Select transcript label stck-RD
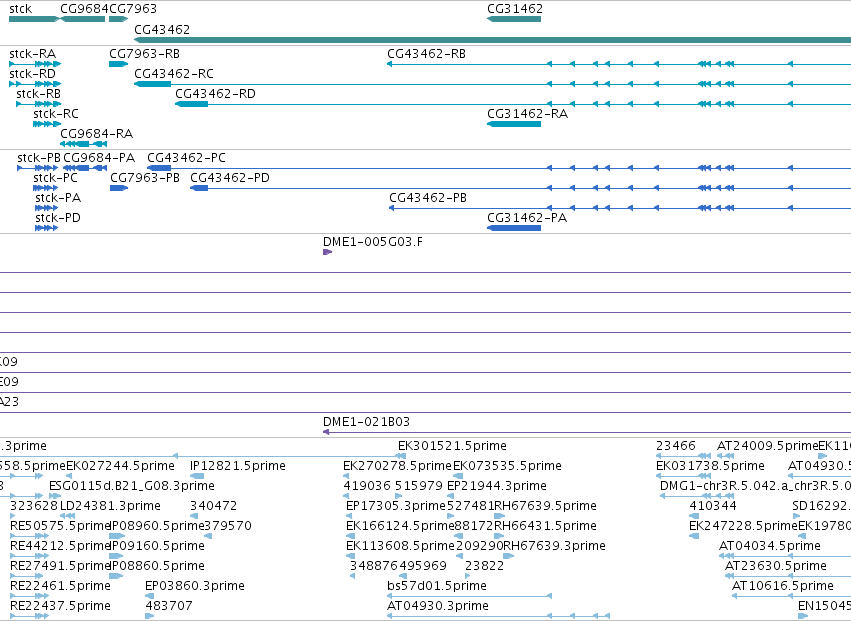The width and height of the screenshot is (851, 621). pos(33,73)
